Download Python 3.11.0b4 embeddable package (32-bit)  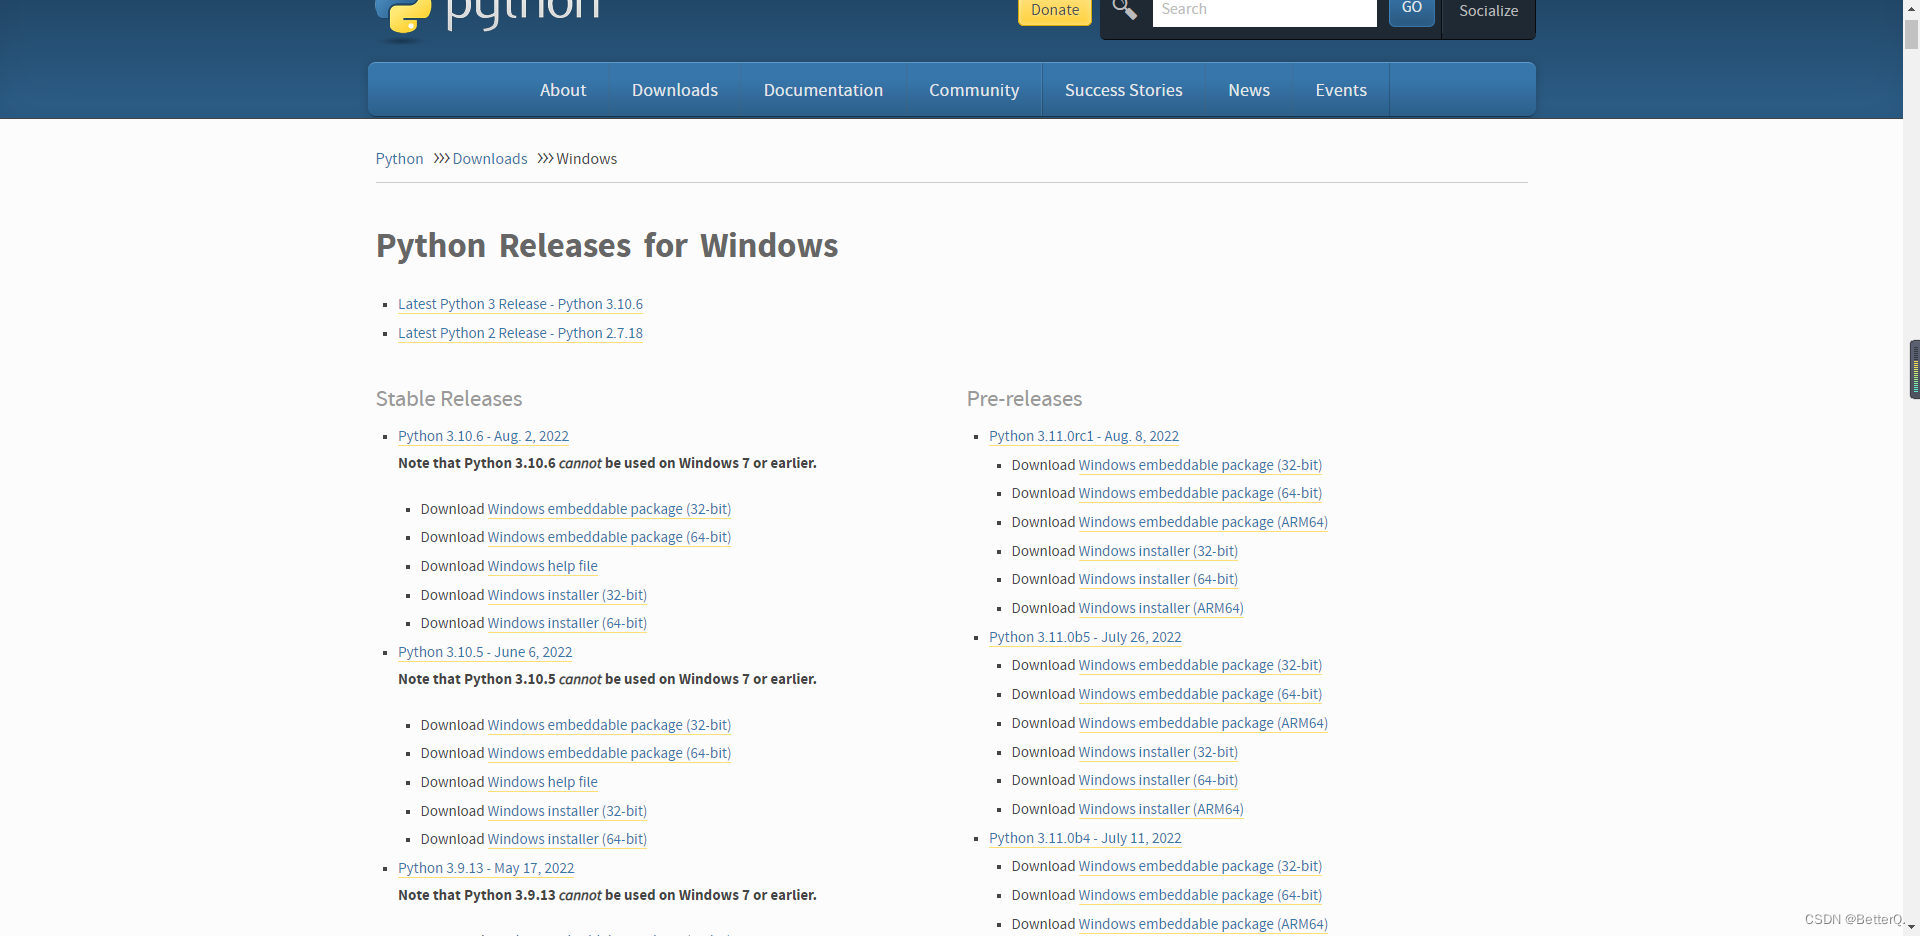tap(1200, 866)
